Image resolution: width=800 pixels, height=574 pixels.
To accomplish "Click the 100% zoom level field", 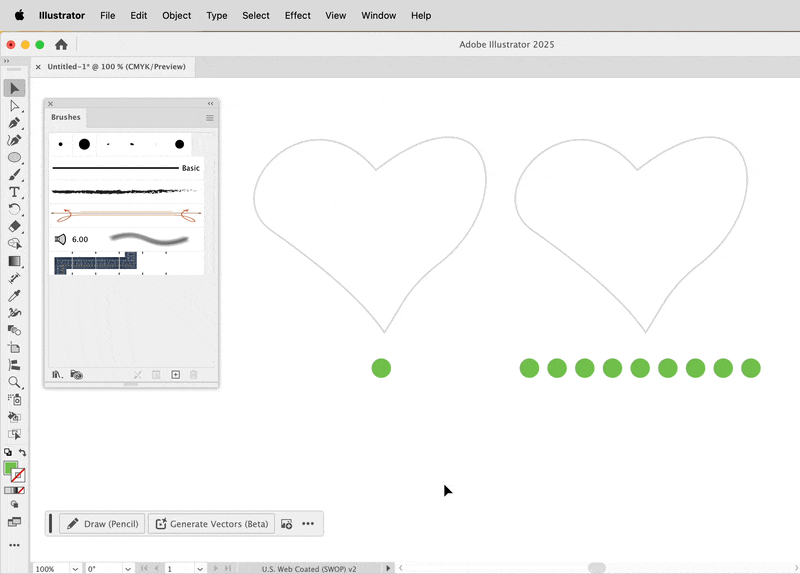I will 51,568.
